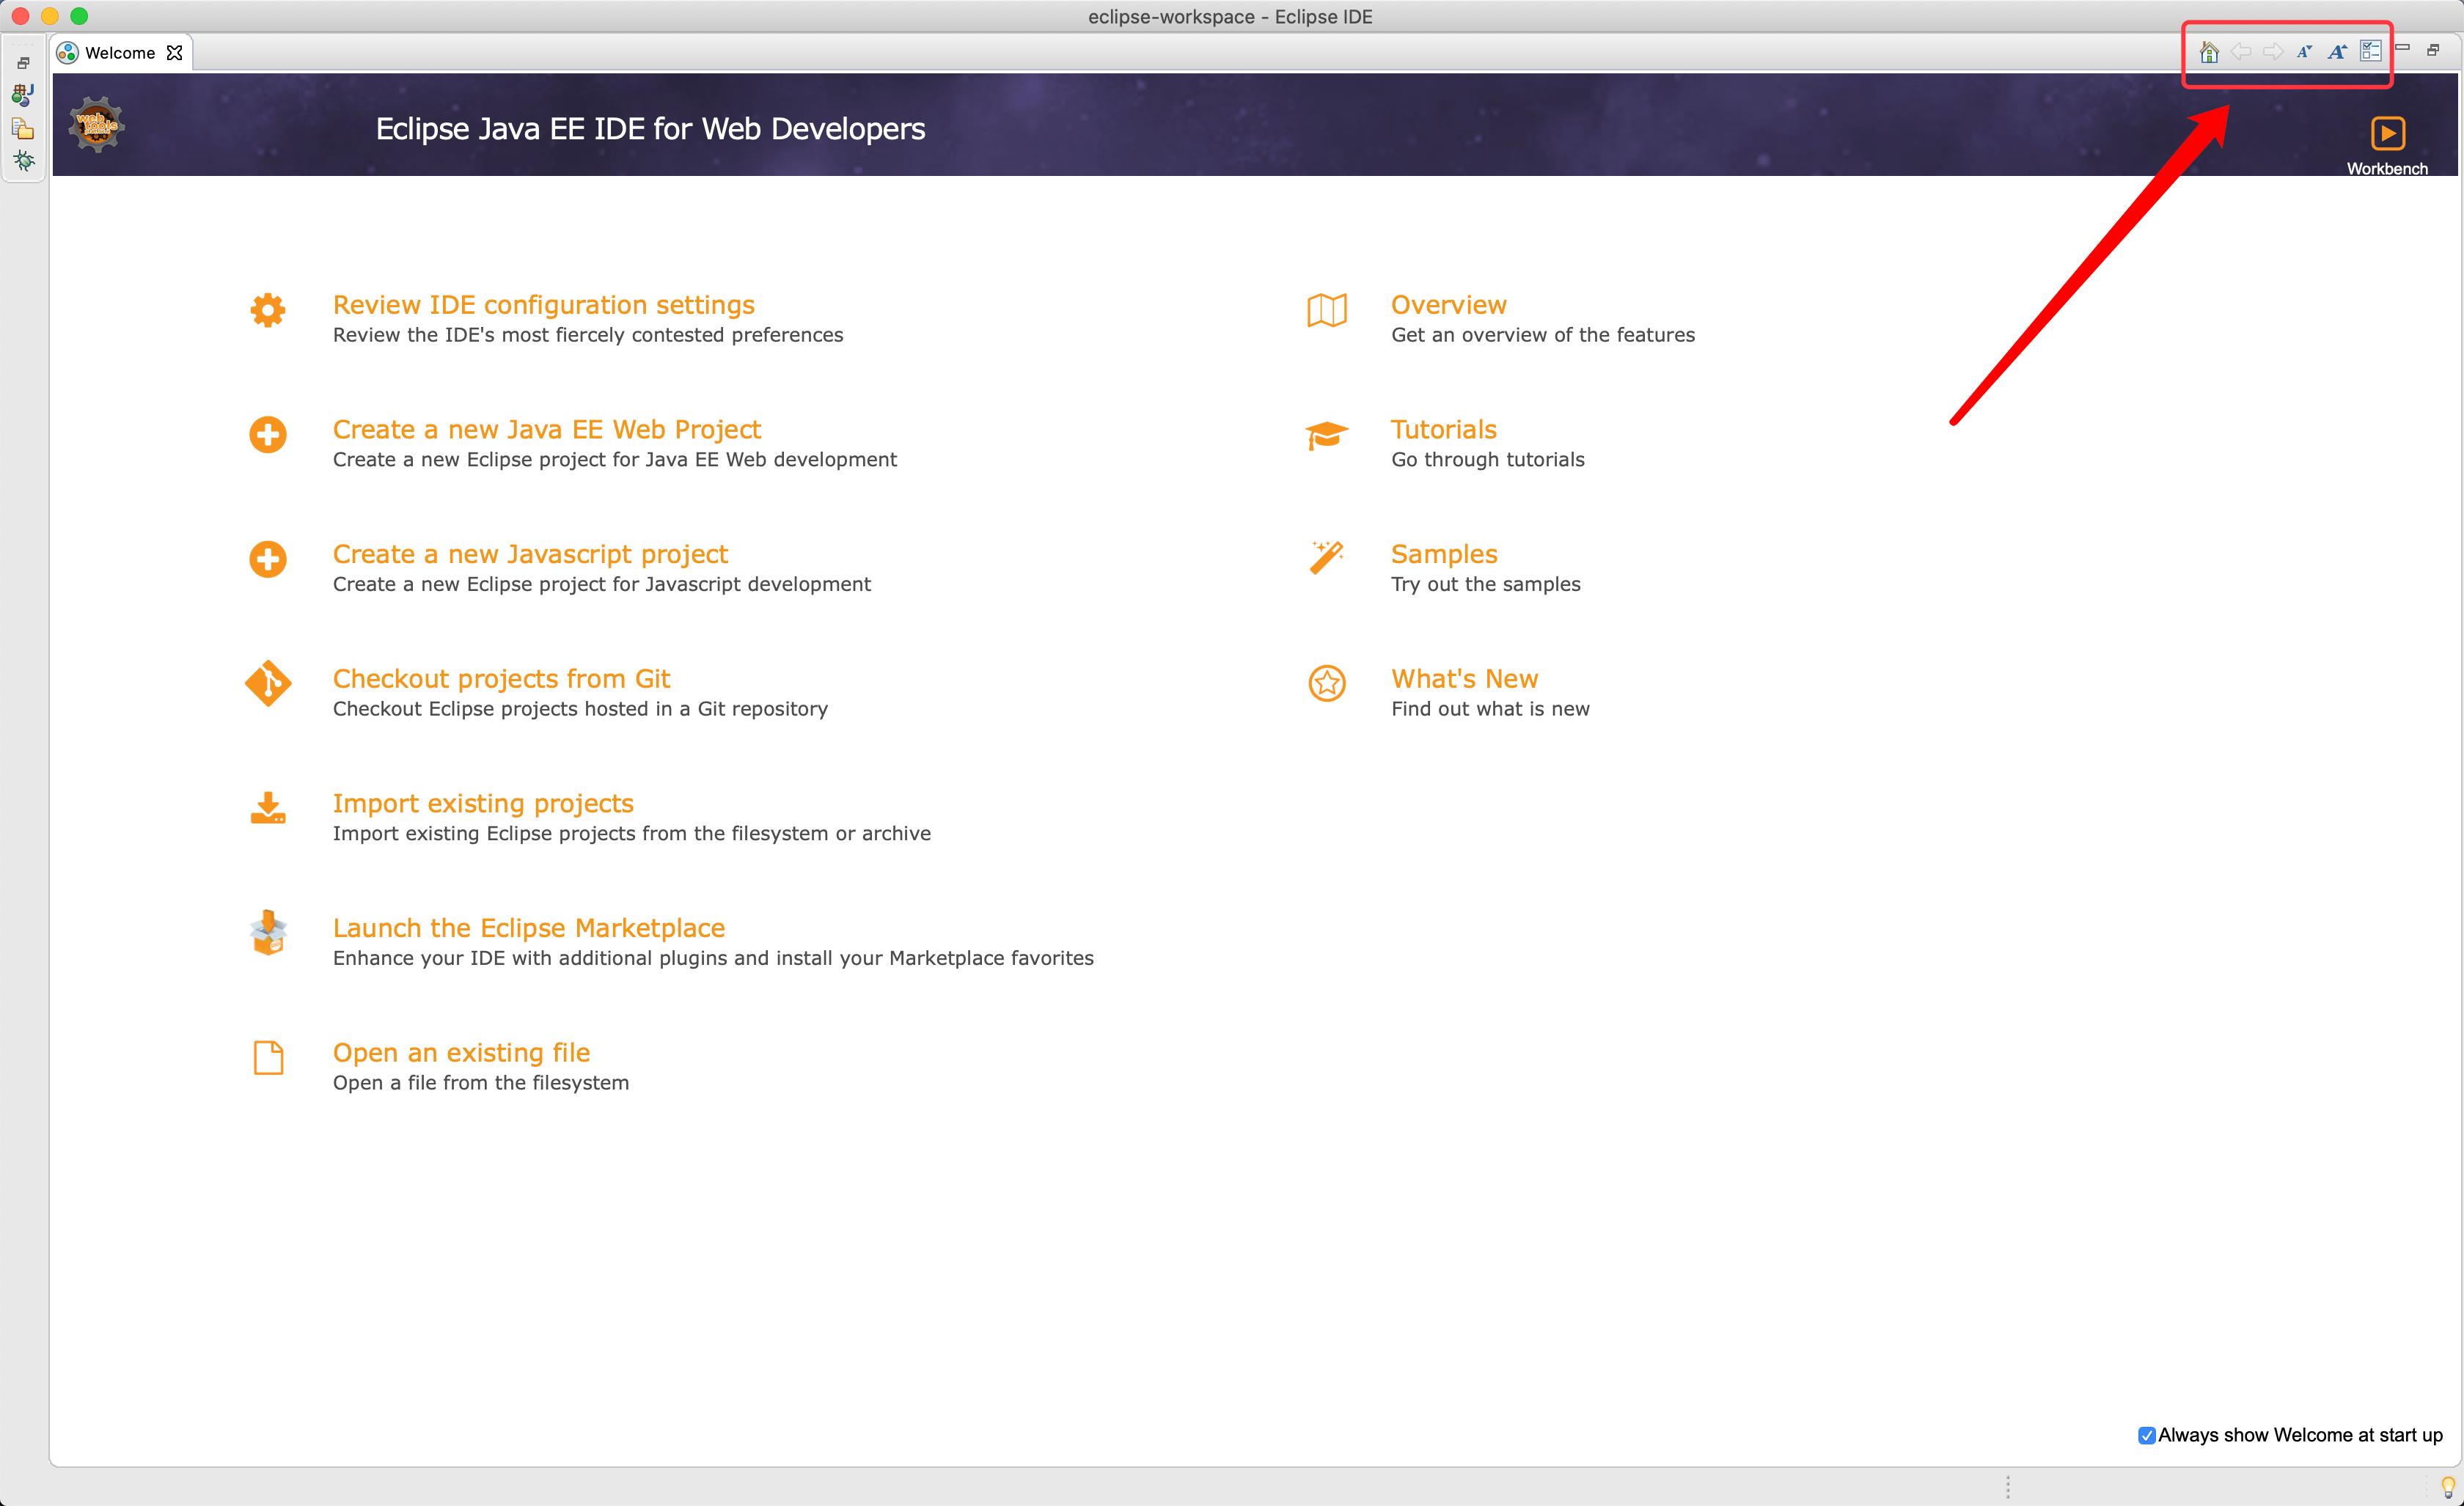The image size is (2464, 1506).
Task: Click the plus icon for Java EE Web Project
Action: point(268,435)
